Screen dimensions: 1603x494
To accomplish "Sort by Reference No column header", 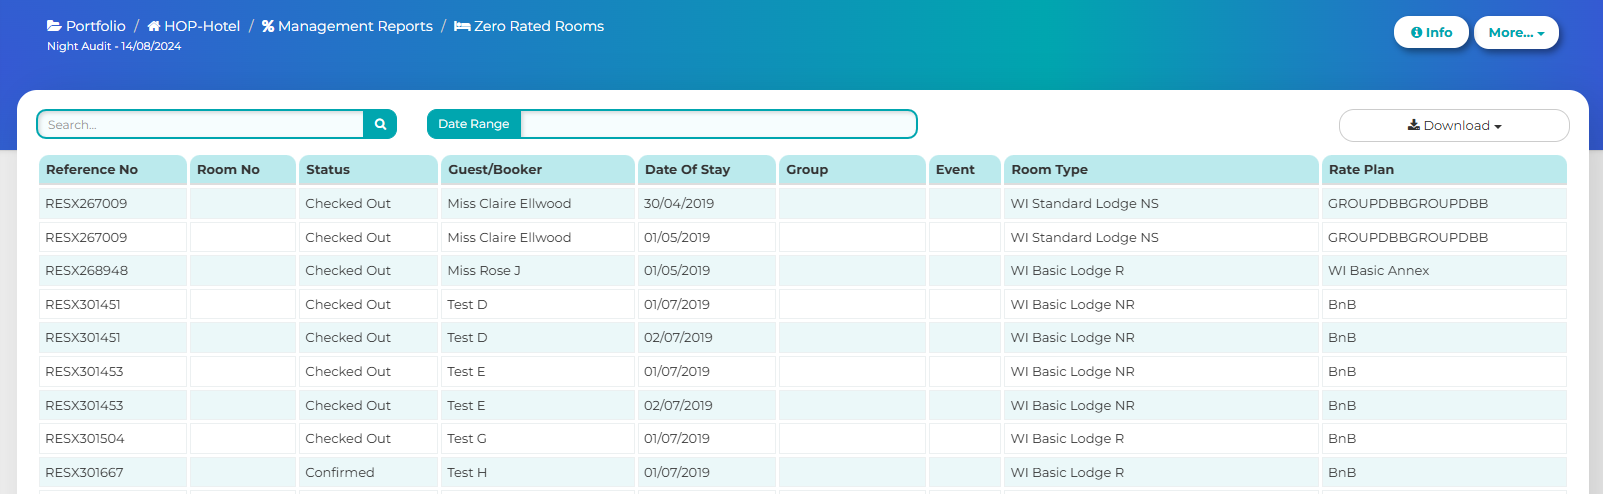I will 113,169.
